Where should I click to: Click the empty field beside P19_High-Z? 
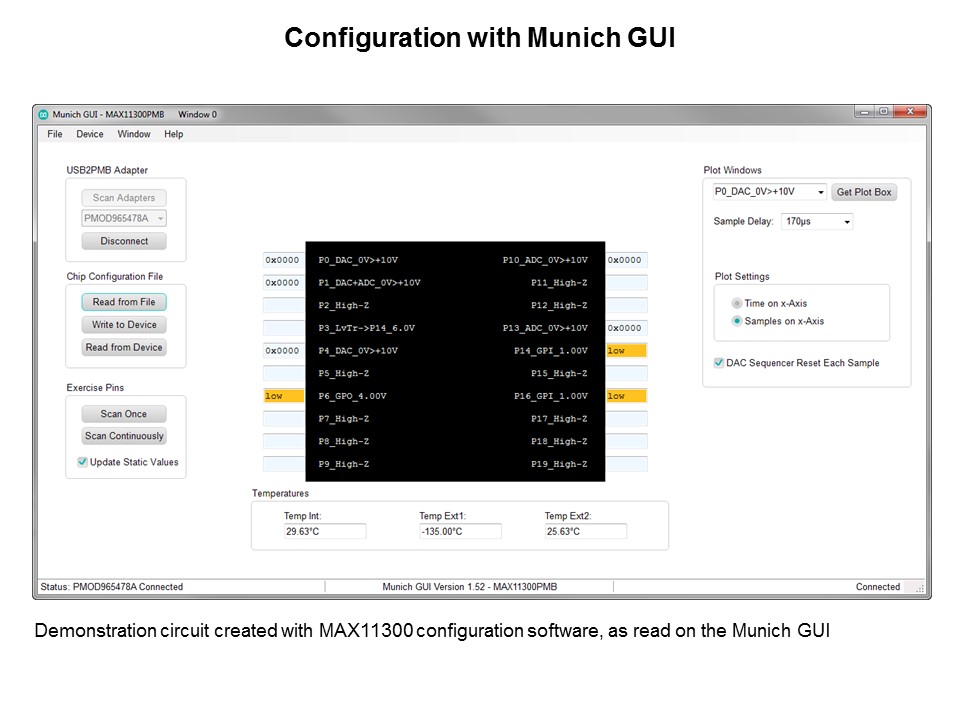pos(626,464)
